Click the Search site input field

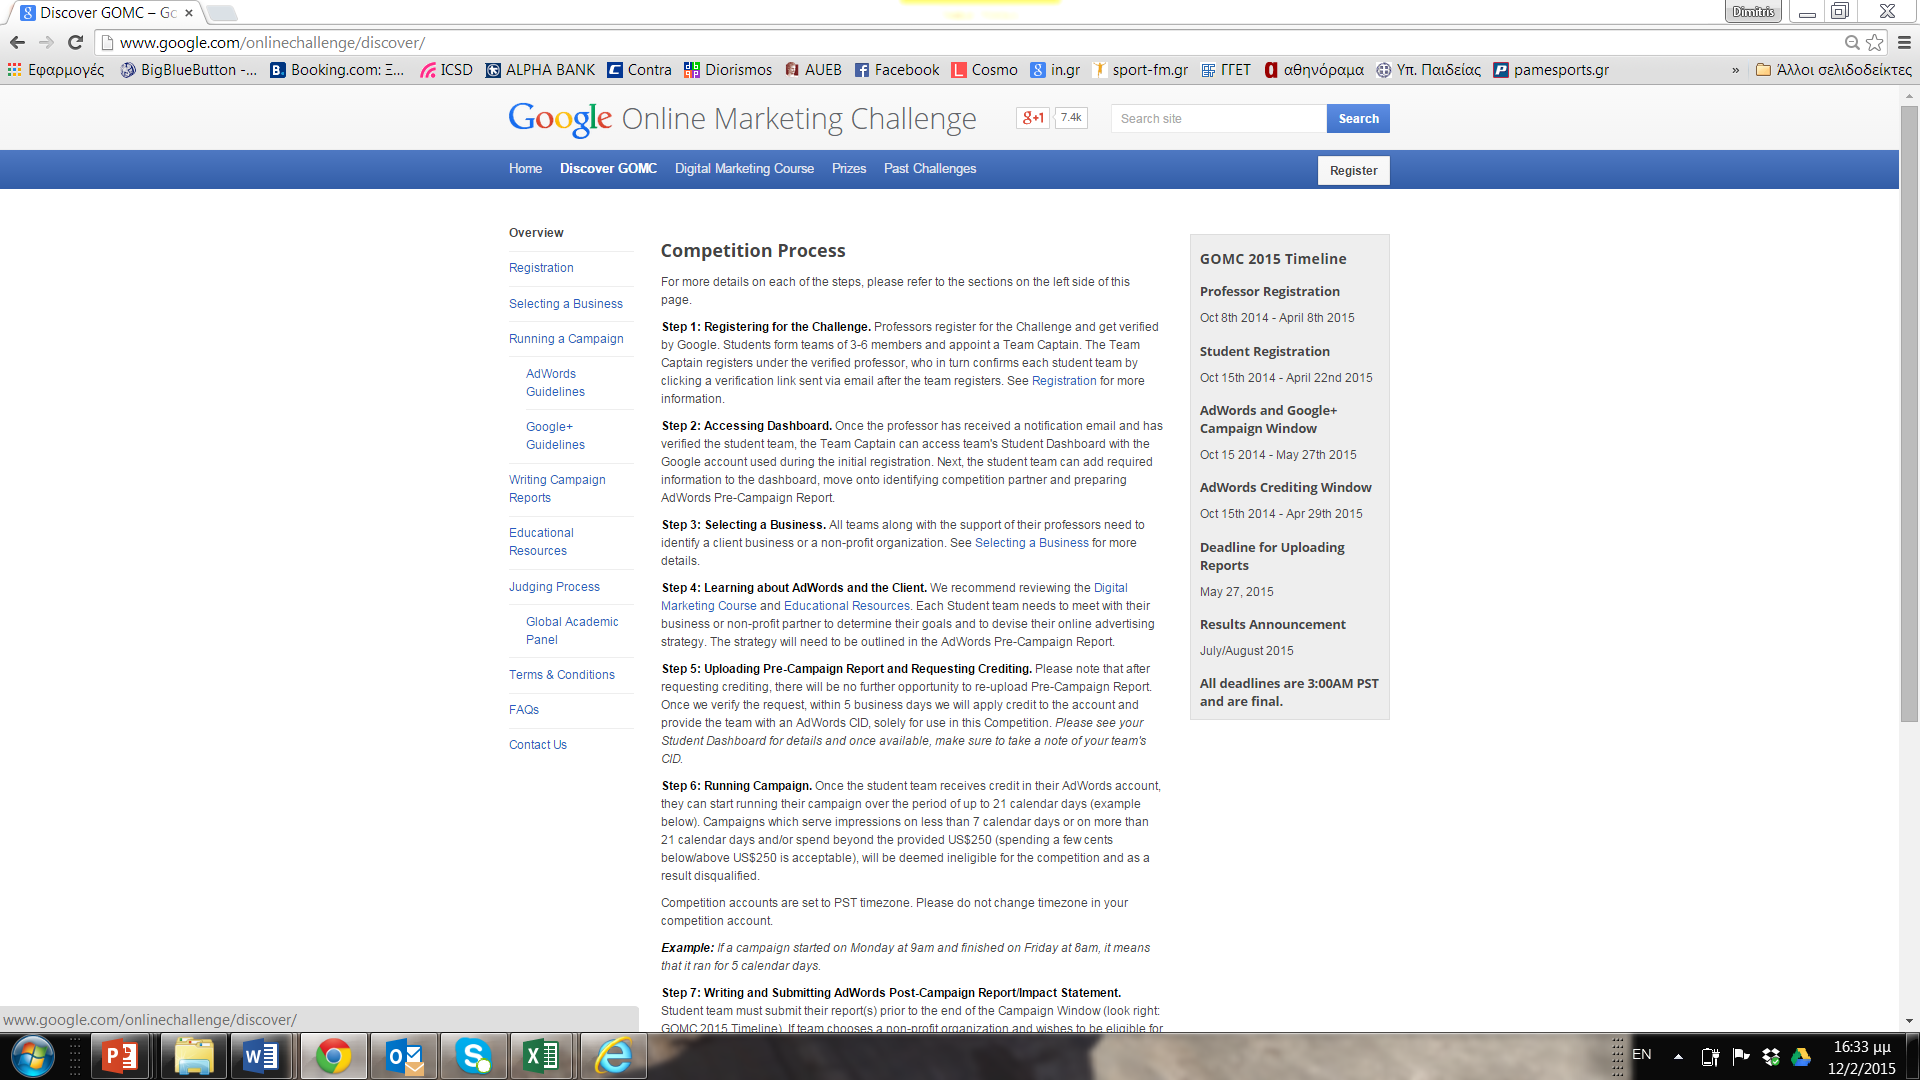pyautogui.click(x=1218, y=119)
